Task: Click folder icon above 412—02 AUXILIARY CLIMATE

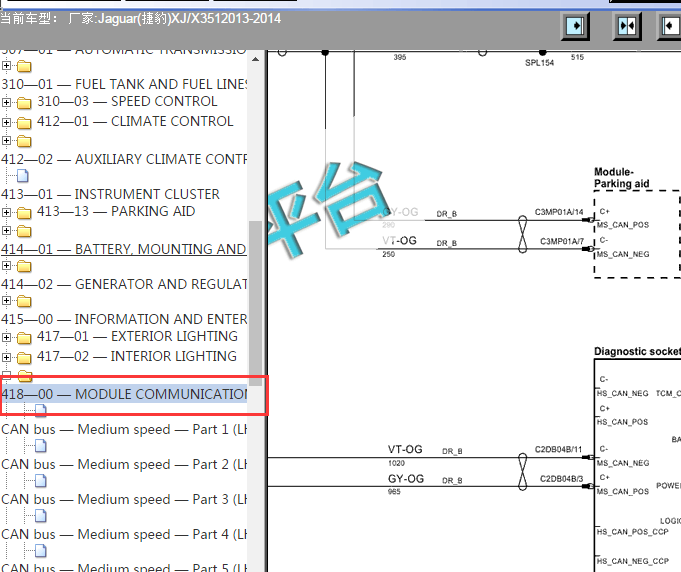Action: pos(24,141)
